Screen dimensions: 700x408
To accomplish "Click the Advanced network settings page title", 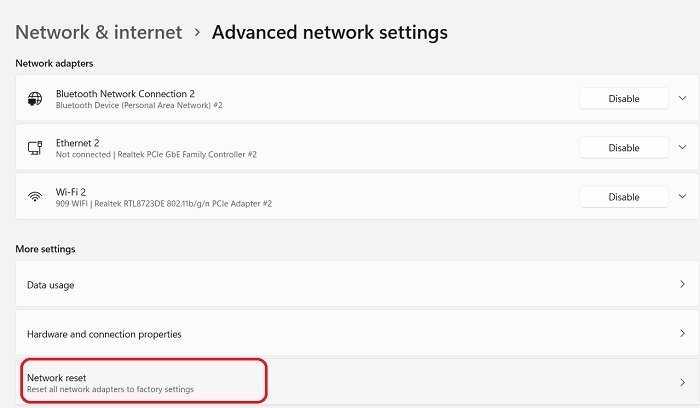I will point(330,32).
